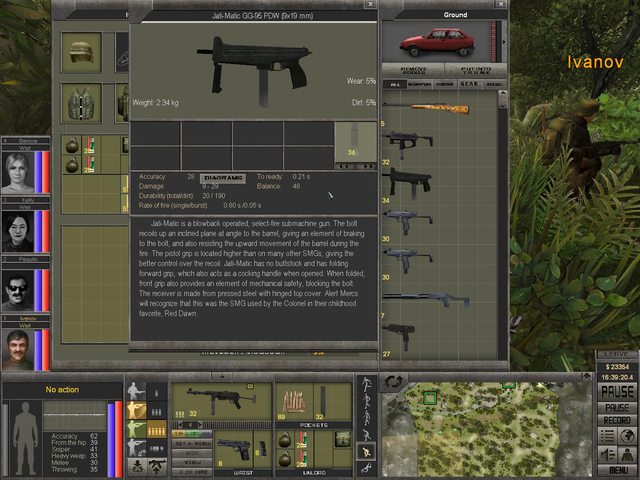
Task: Select the pistol in Waist slot
Action: click(234, 449)
